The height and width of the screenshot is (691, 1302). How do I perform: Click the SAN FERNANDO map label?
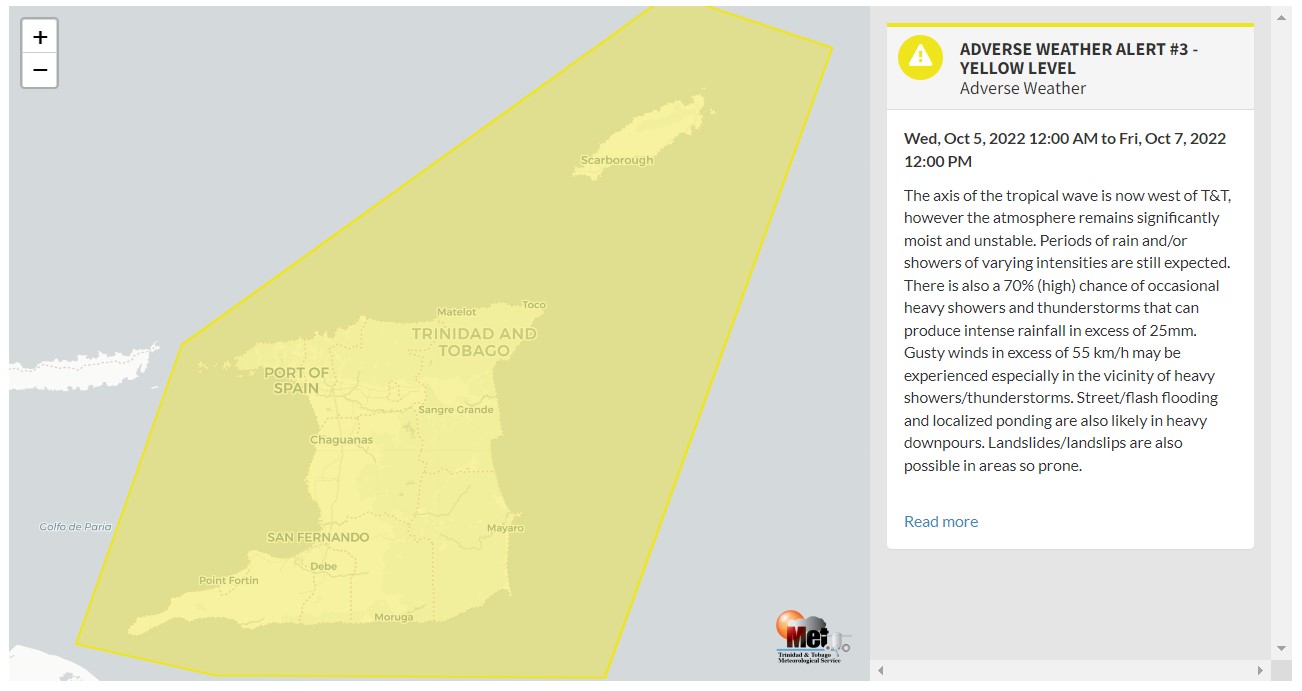[x=318, y=537]
